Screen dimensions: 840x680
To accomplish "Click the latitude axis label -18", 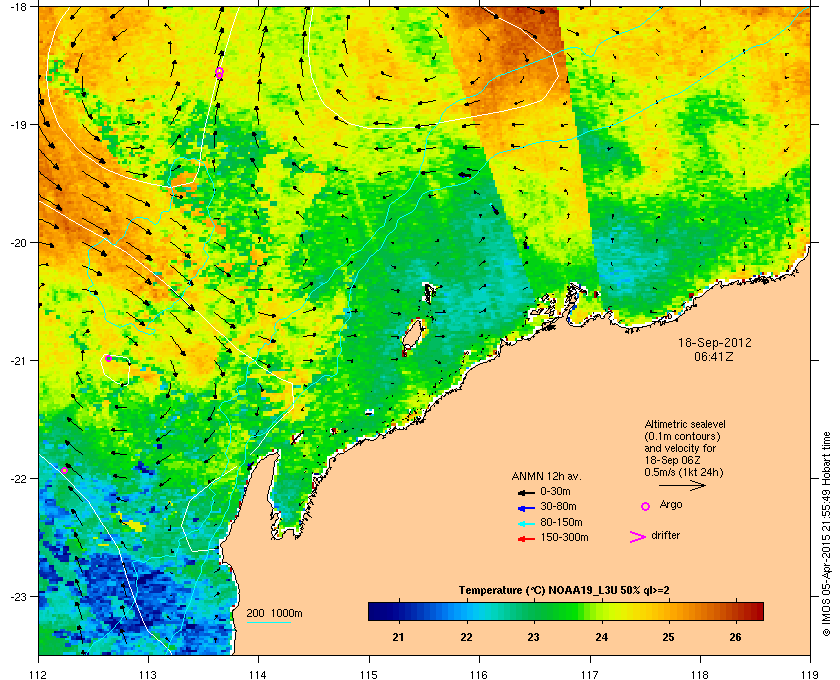I will point(18,7).
